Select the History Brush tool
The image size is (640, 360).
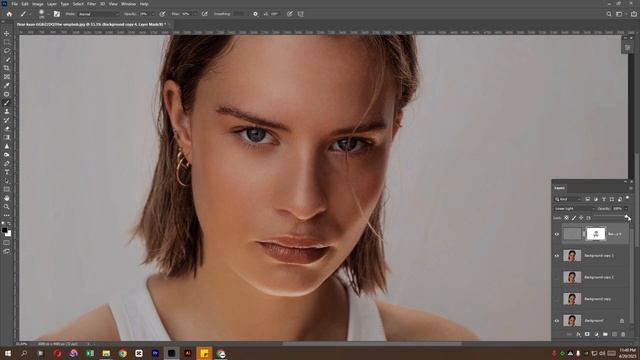[x=7, y=120]
